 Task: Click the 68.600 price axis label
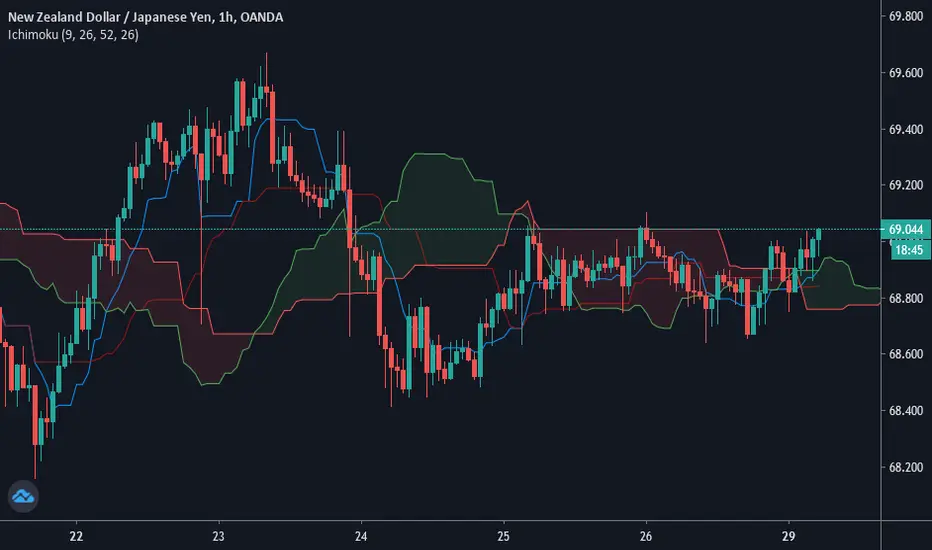coord(906,354)
